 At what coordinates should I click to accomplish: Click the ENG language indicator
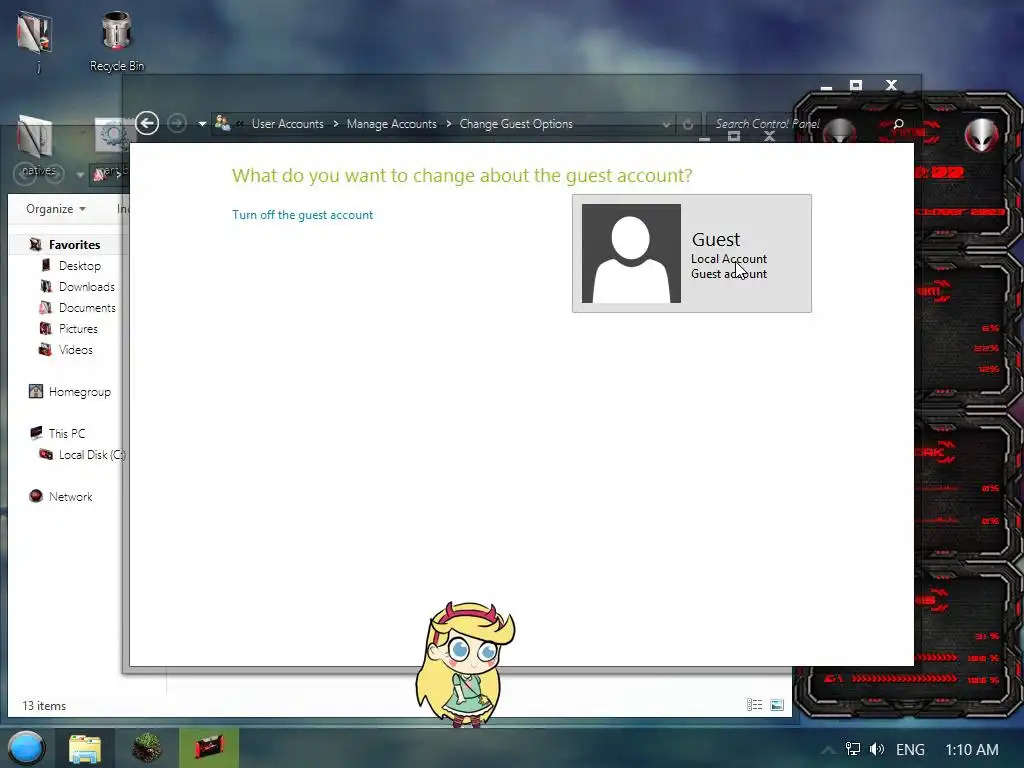(910, 750)
